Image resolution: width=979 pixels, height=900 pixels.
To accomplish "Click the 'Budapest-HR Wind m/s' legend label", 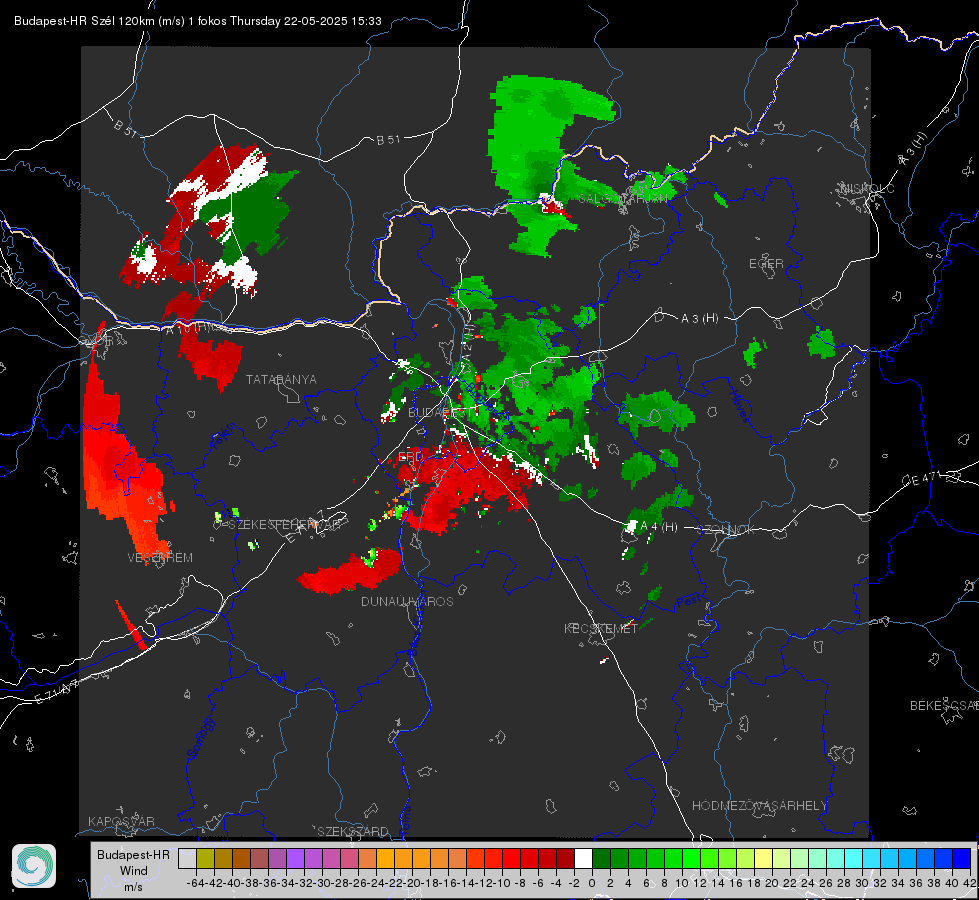I will [x=134, y=871].
